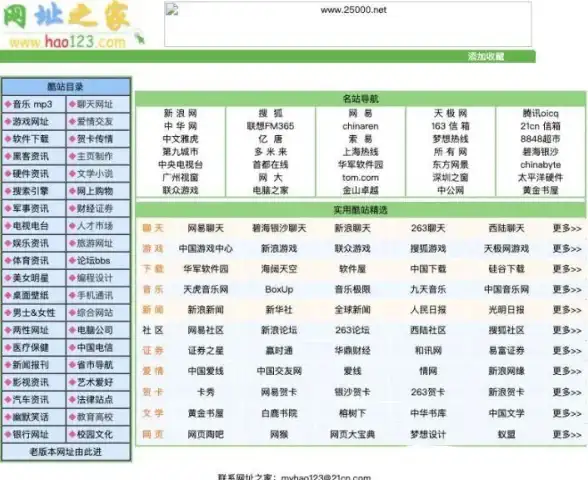Open chinabyte link
Image resolution: width=588 pixels, height=480 pixels.
(540, 165)
